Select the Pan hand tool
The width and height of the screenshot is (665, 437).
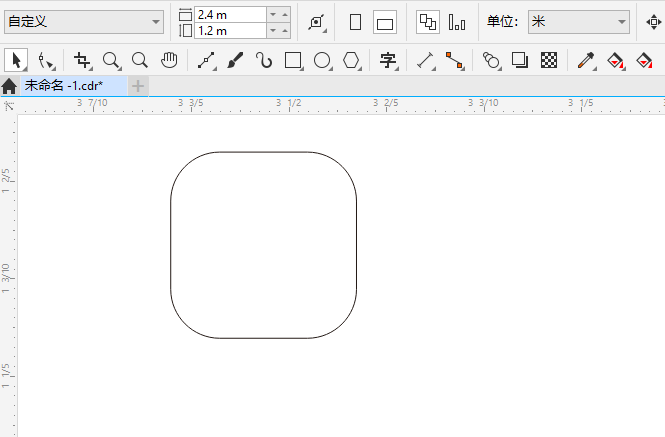point(169,61)
